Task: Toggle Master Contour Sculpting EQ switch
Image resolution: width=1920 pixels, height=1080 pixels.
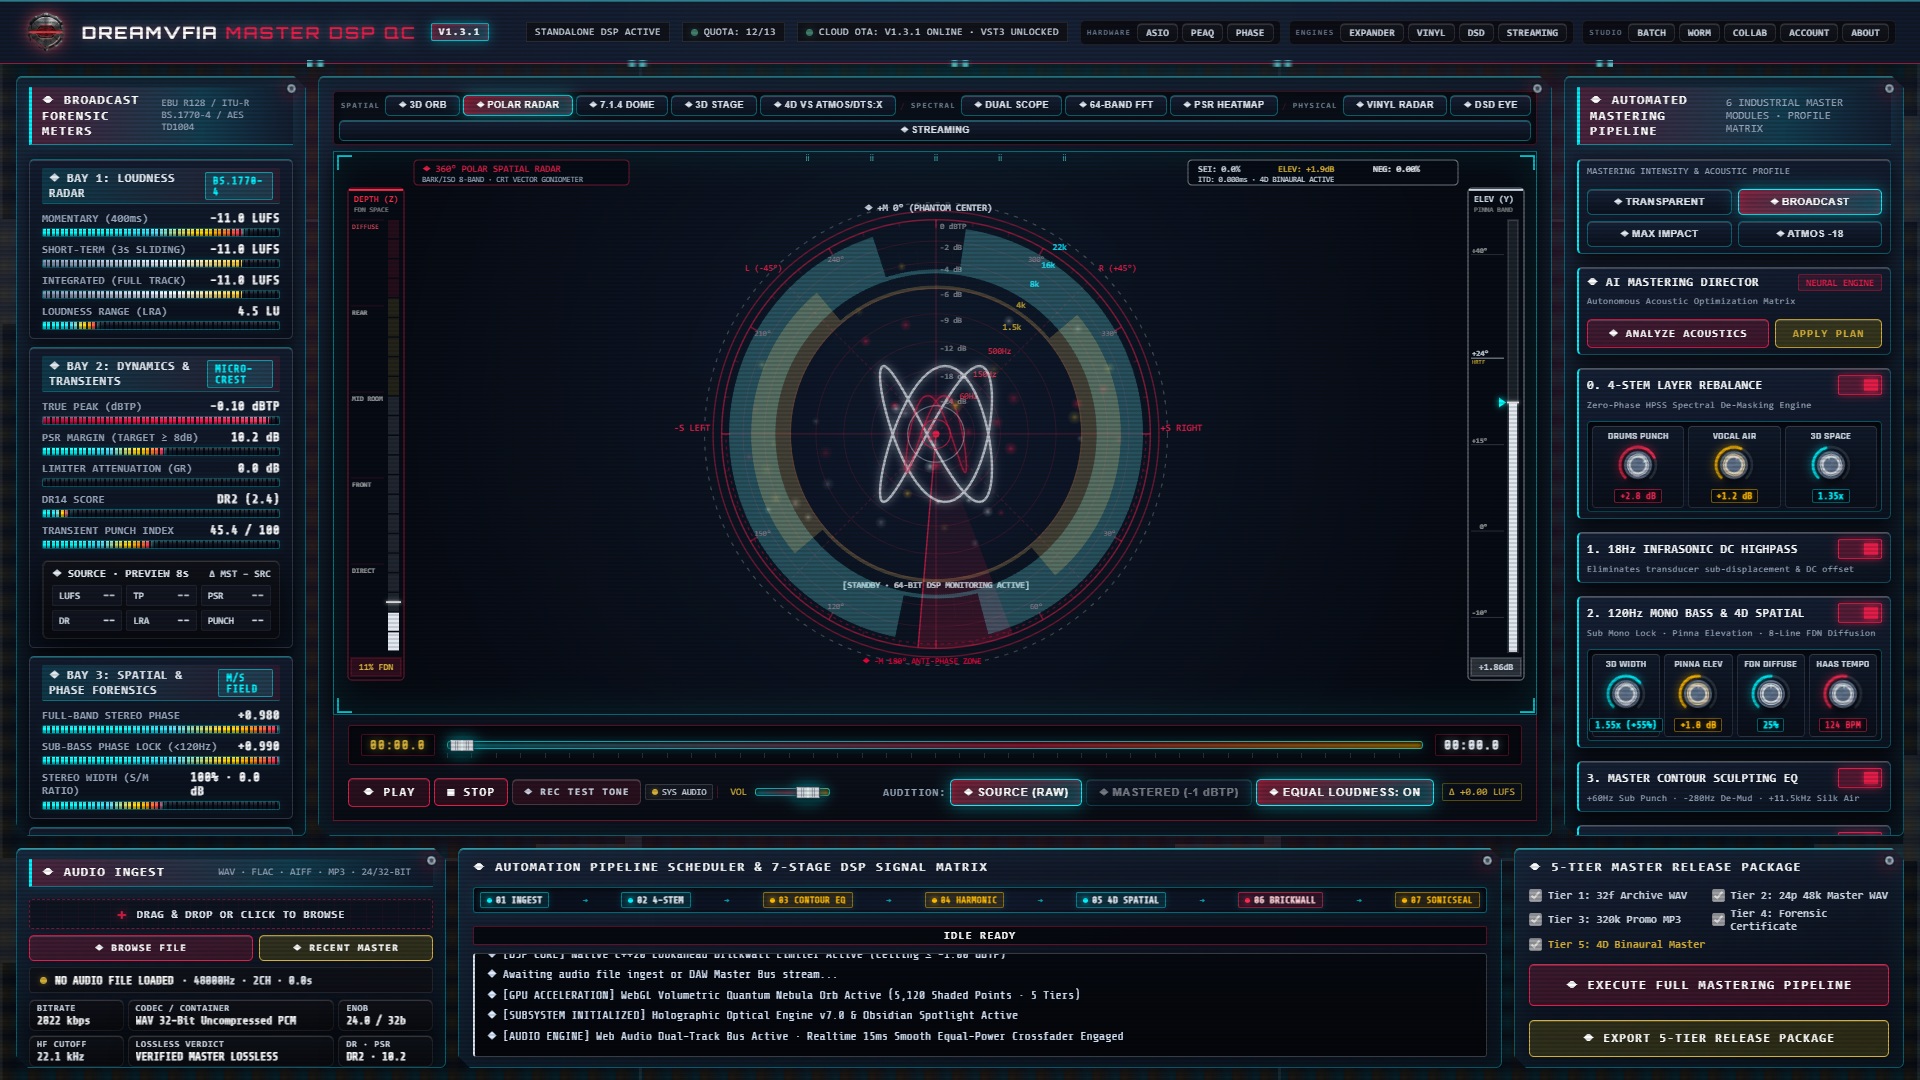Action: [1859, 778]
